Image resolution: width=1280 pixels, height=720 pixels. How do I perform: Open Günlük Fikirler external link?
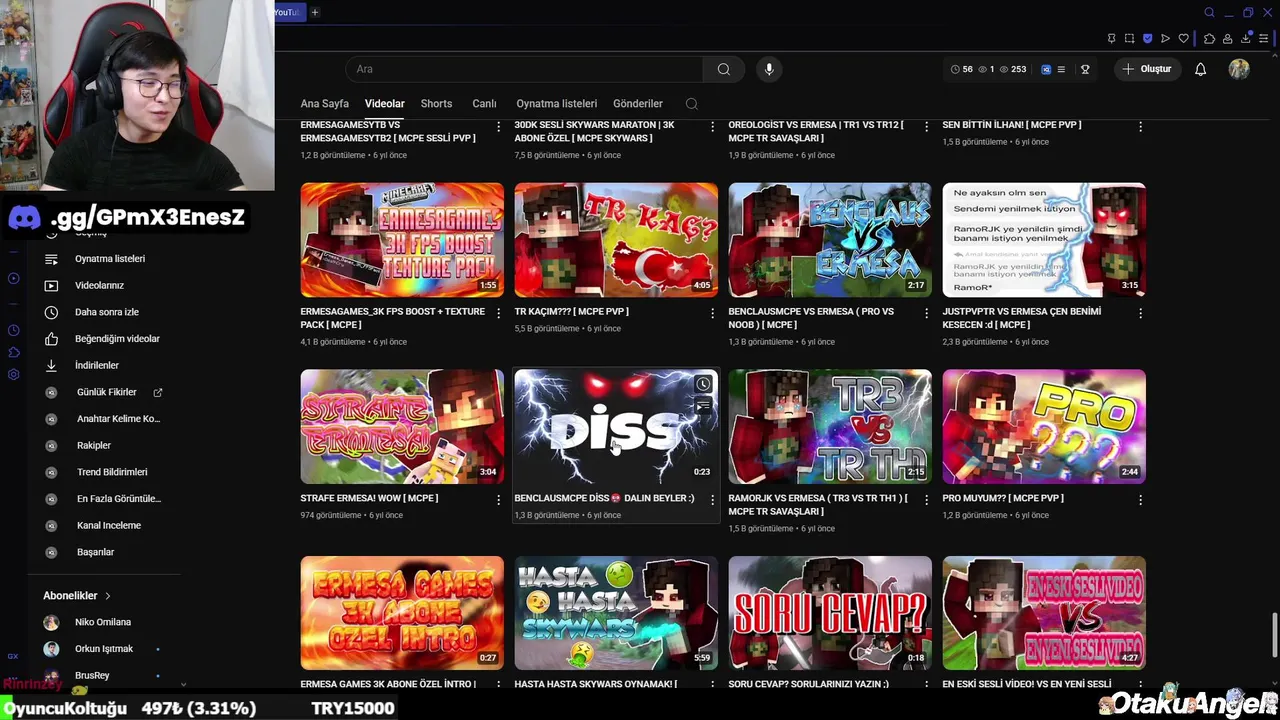pyautogui.click(x=157, y=392)
